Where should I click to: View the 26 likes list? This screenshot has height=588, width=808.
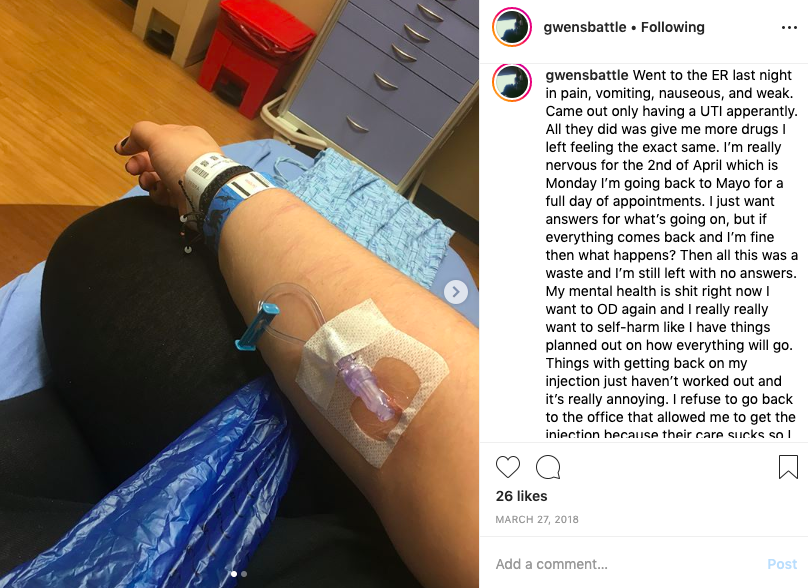[x=521, y=496]
